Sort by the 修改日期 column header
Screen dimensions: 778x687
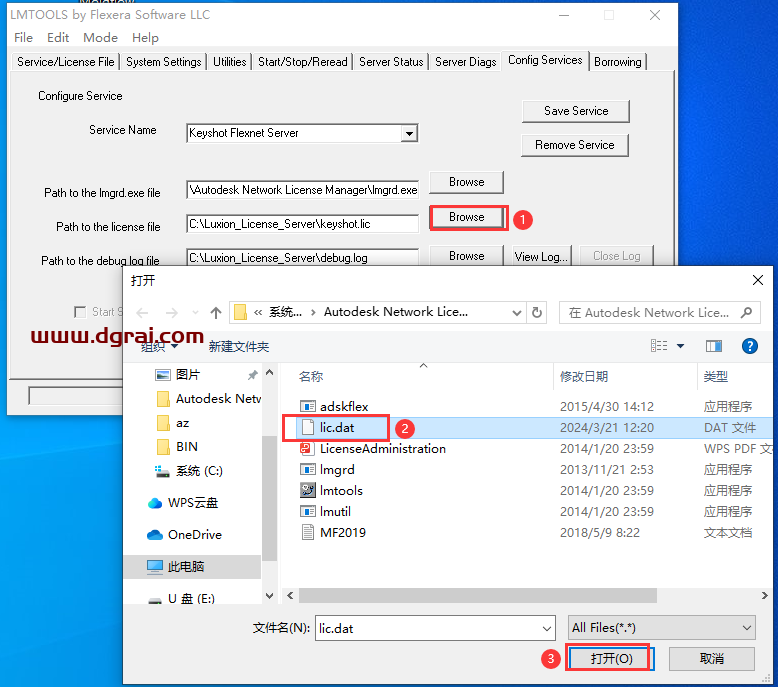pos(584,376)
